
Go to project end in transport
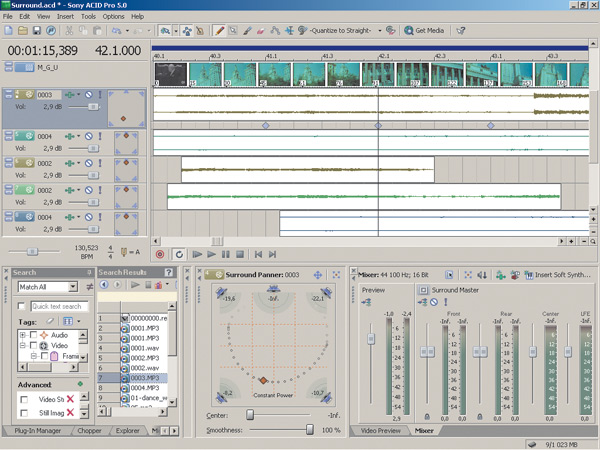(272, 254)
